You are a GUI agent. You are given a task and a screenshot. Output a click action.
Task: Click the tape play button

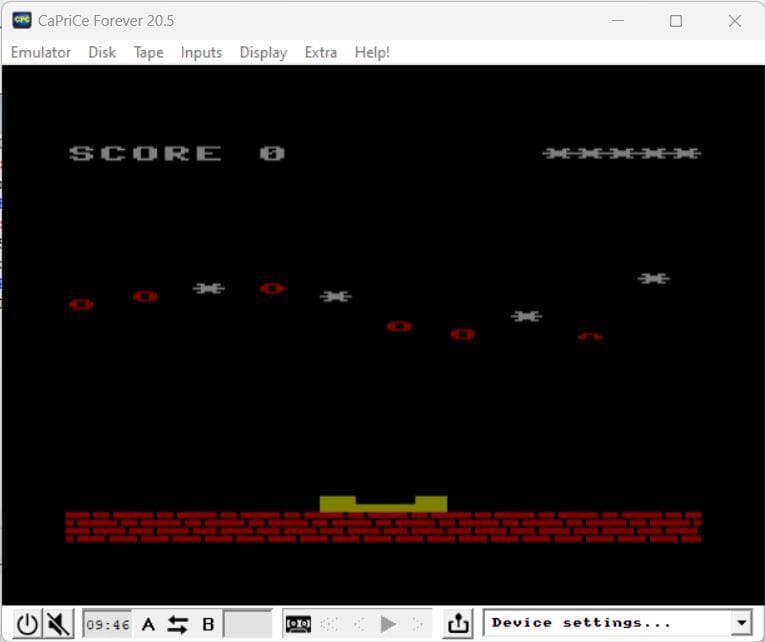(x=388, y=624)
